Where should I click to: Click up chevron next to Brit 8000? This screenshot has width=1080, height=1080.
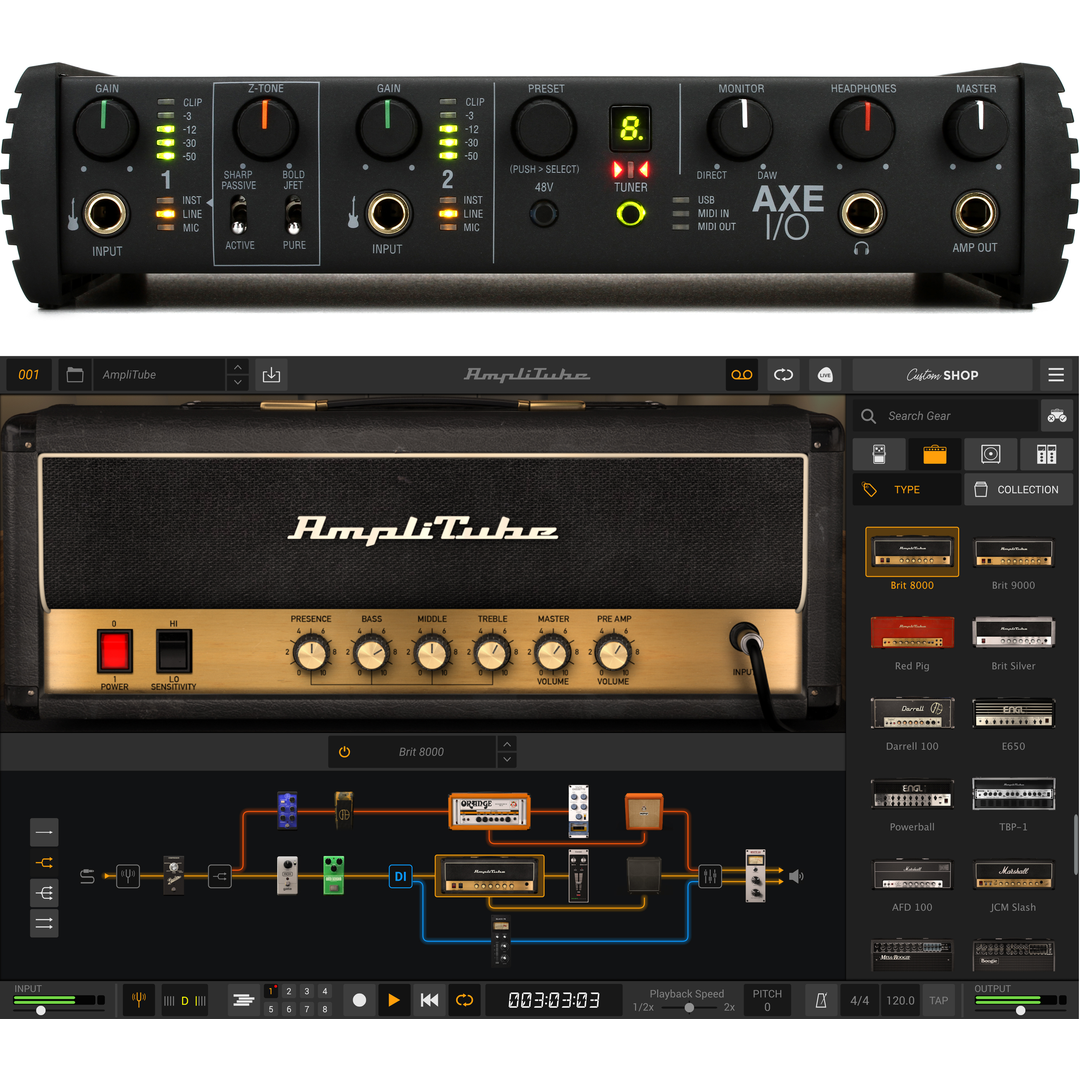[507, 744]
